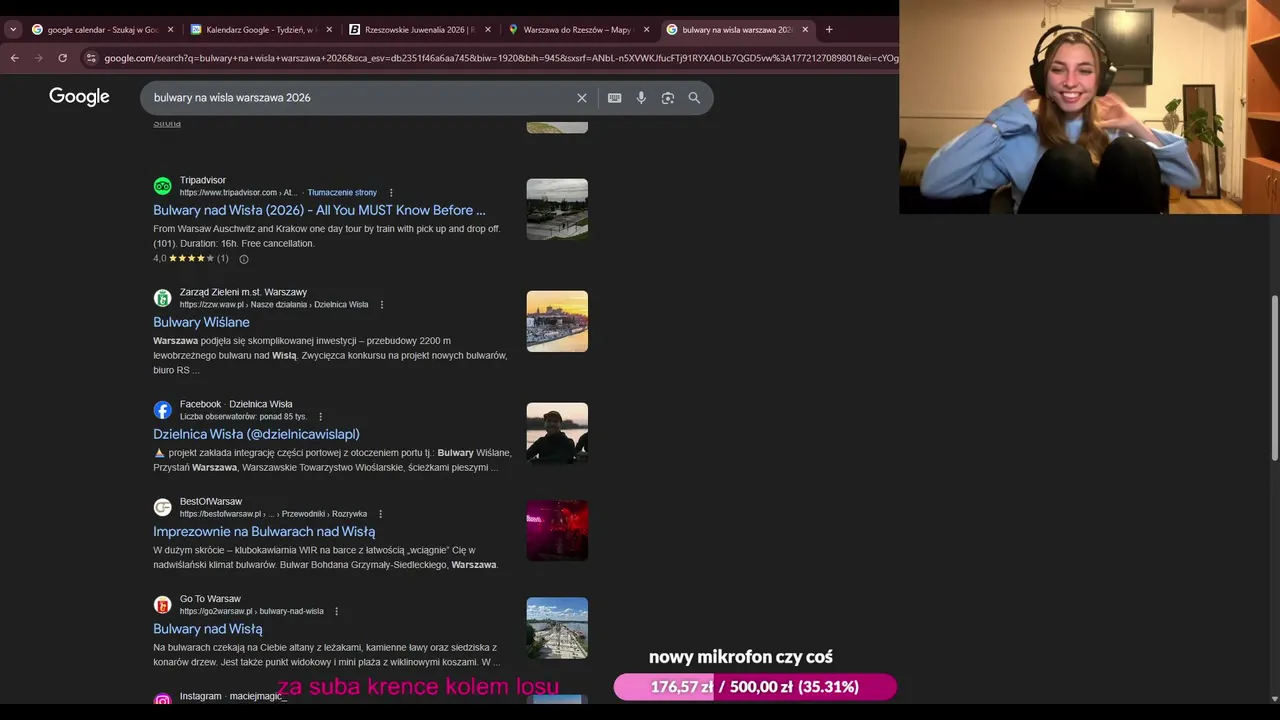Click the Dzielnica Wisła Facebook thumbnail
The height and width of the screenshot is (720, 1280).
pos(557,433)
